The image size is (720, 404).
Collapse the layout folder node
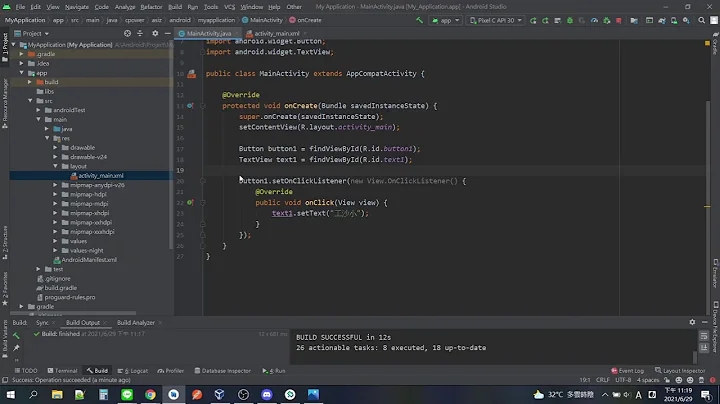(55, 166)
